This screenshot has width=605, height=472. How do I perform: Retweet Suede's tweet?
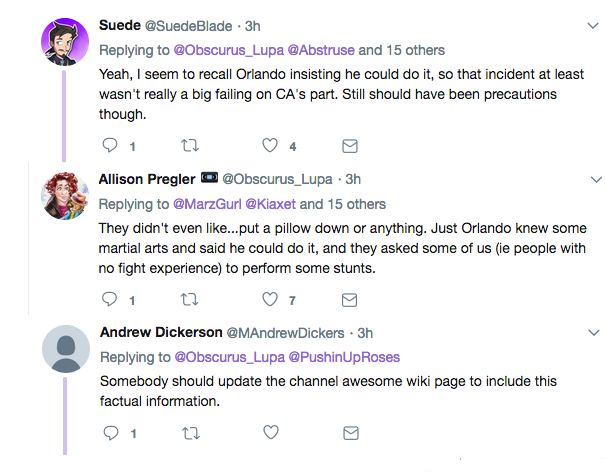tap(189, 146)
